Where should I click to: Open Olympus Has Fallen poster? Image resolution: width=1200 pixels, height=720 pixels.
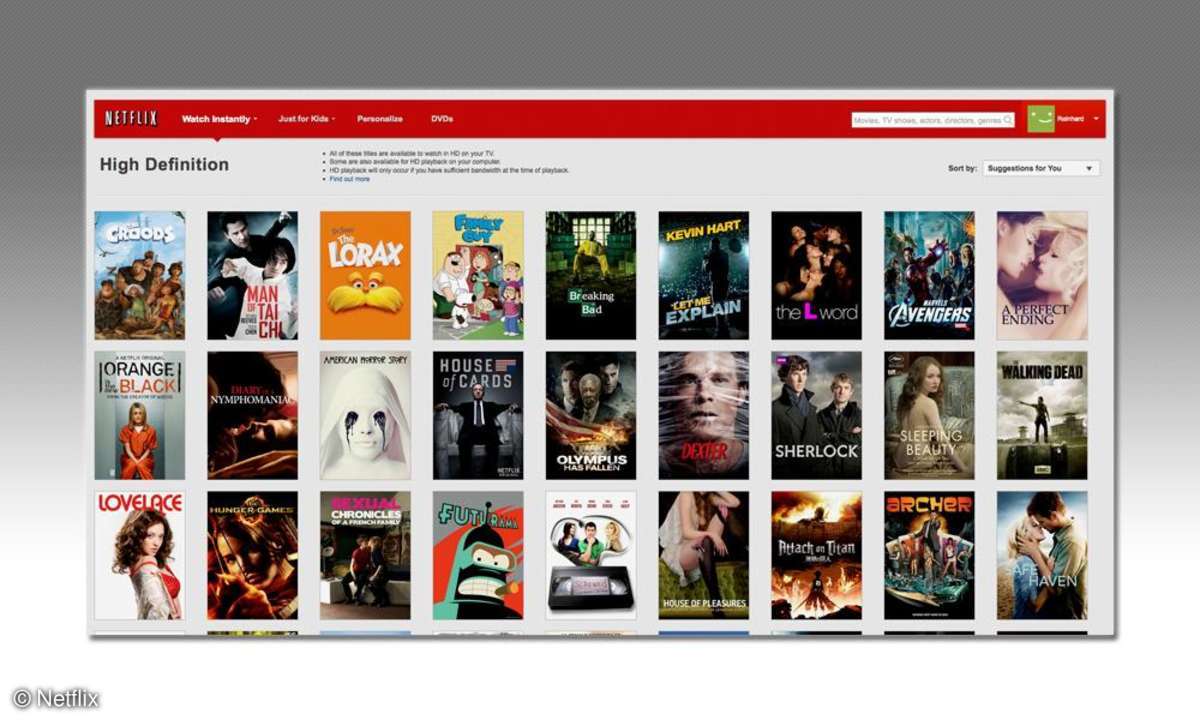click(x=591, y=415)
